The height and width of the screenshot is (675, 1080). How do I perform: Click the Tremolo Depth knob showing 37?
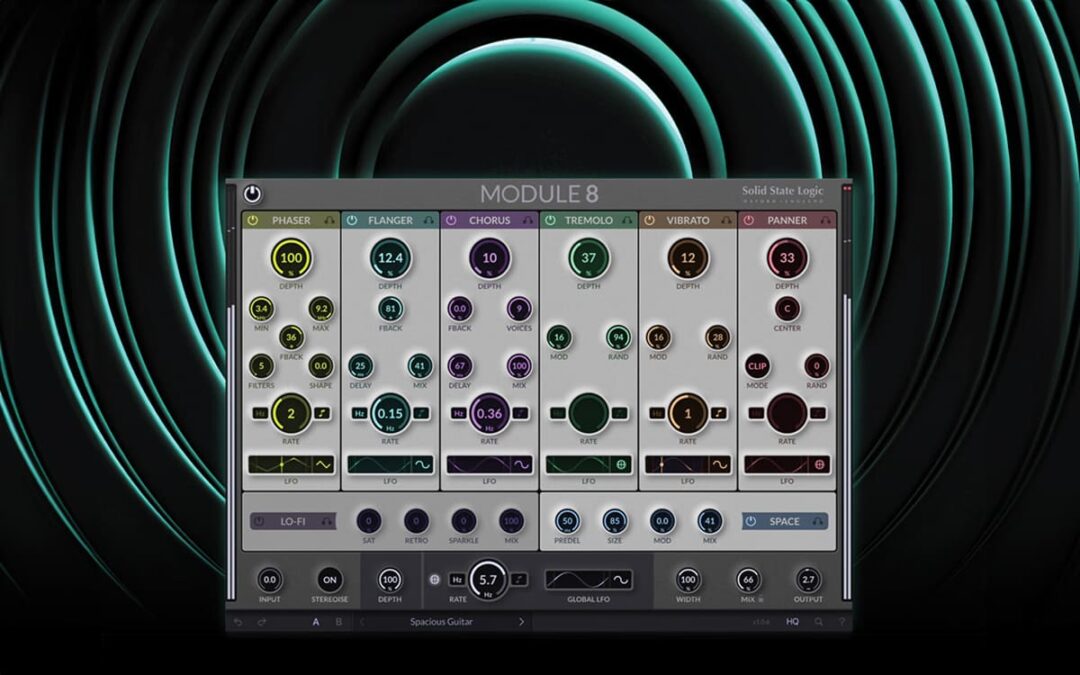(x=589, y=258)
